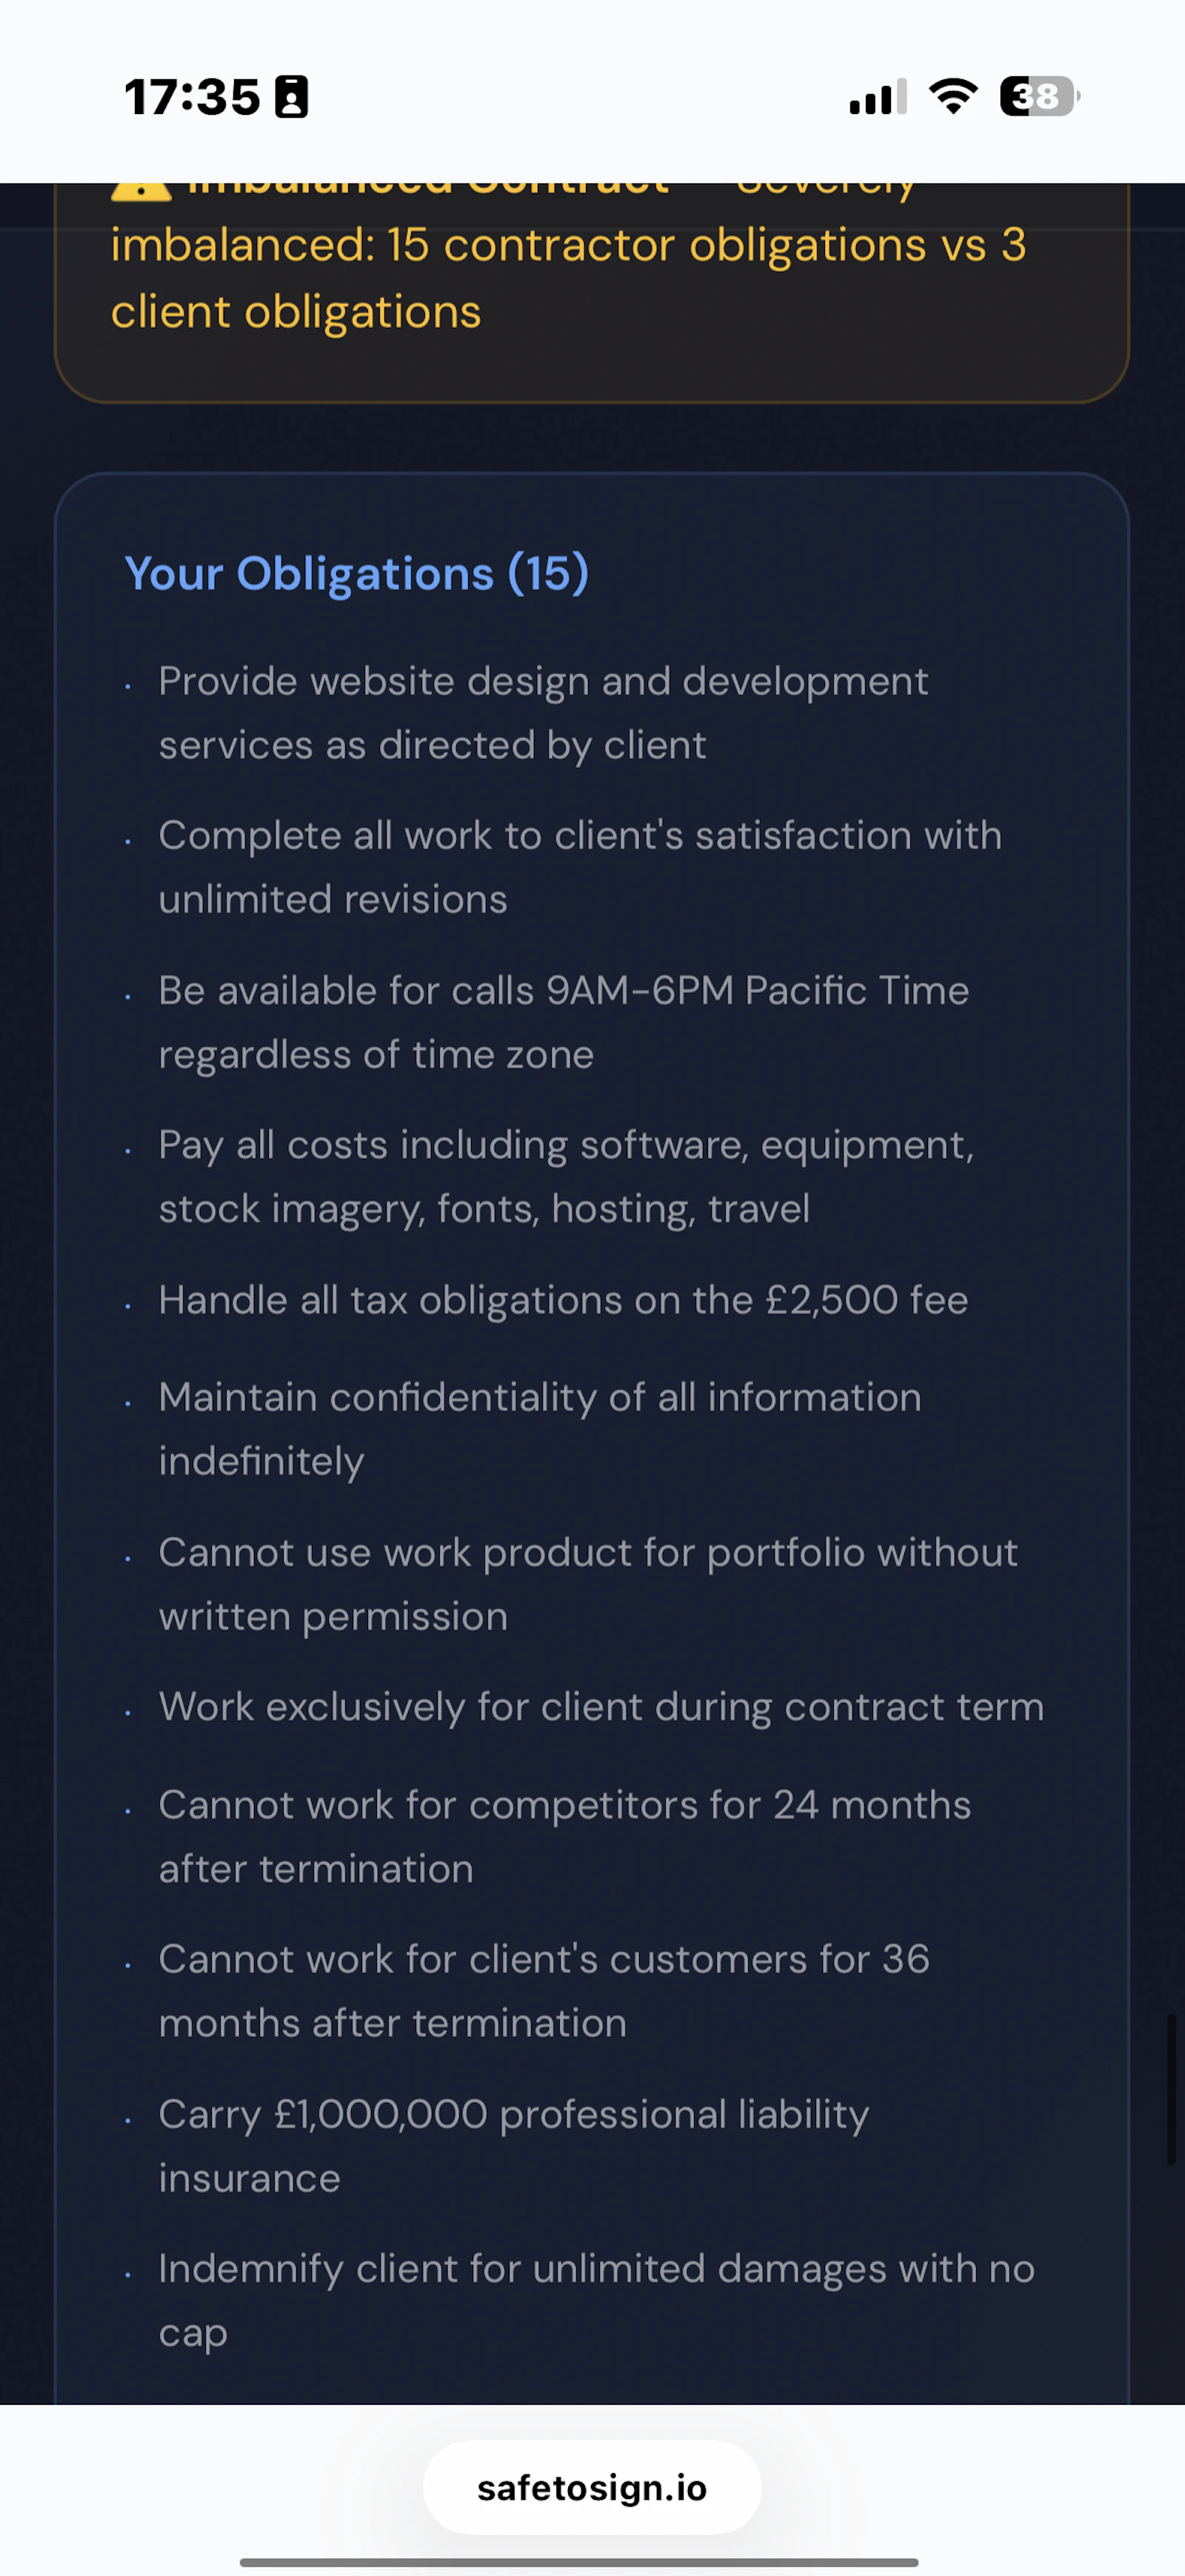The width and height of the screenshot is (1185, 2576).
Task: Tap the unlimited revisions obligation item
Action: coord(580,866)
